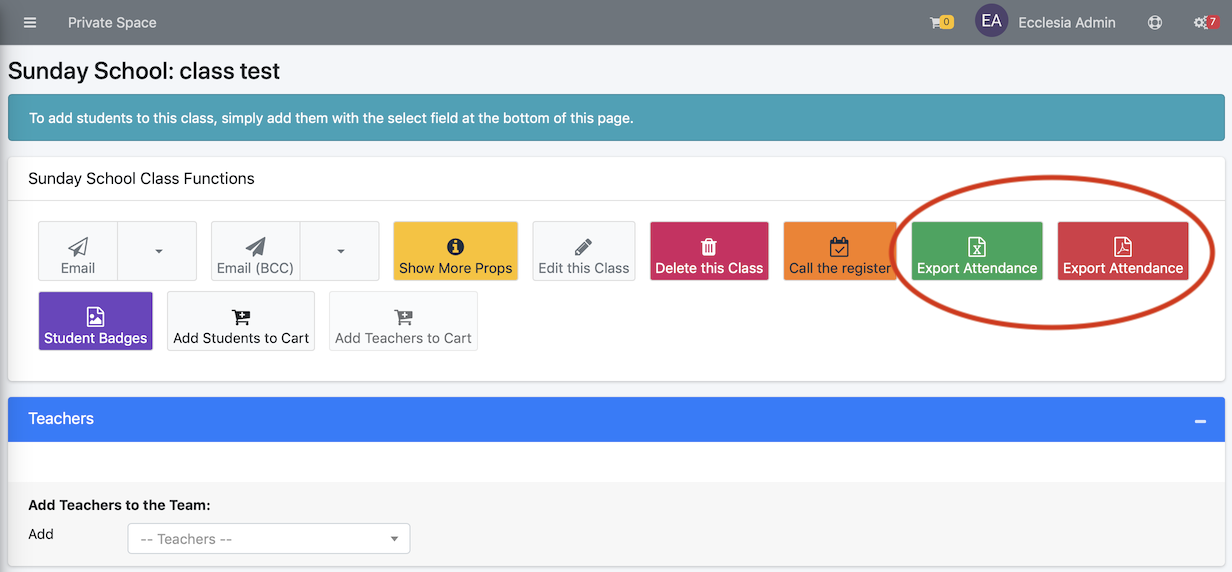Open Student Badges purple button
Screen dimensions: 1232x572
pyautogui.click(x=96, y=321)
